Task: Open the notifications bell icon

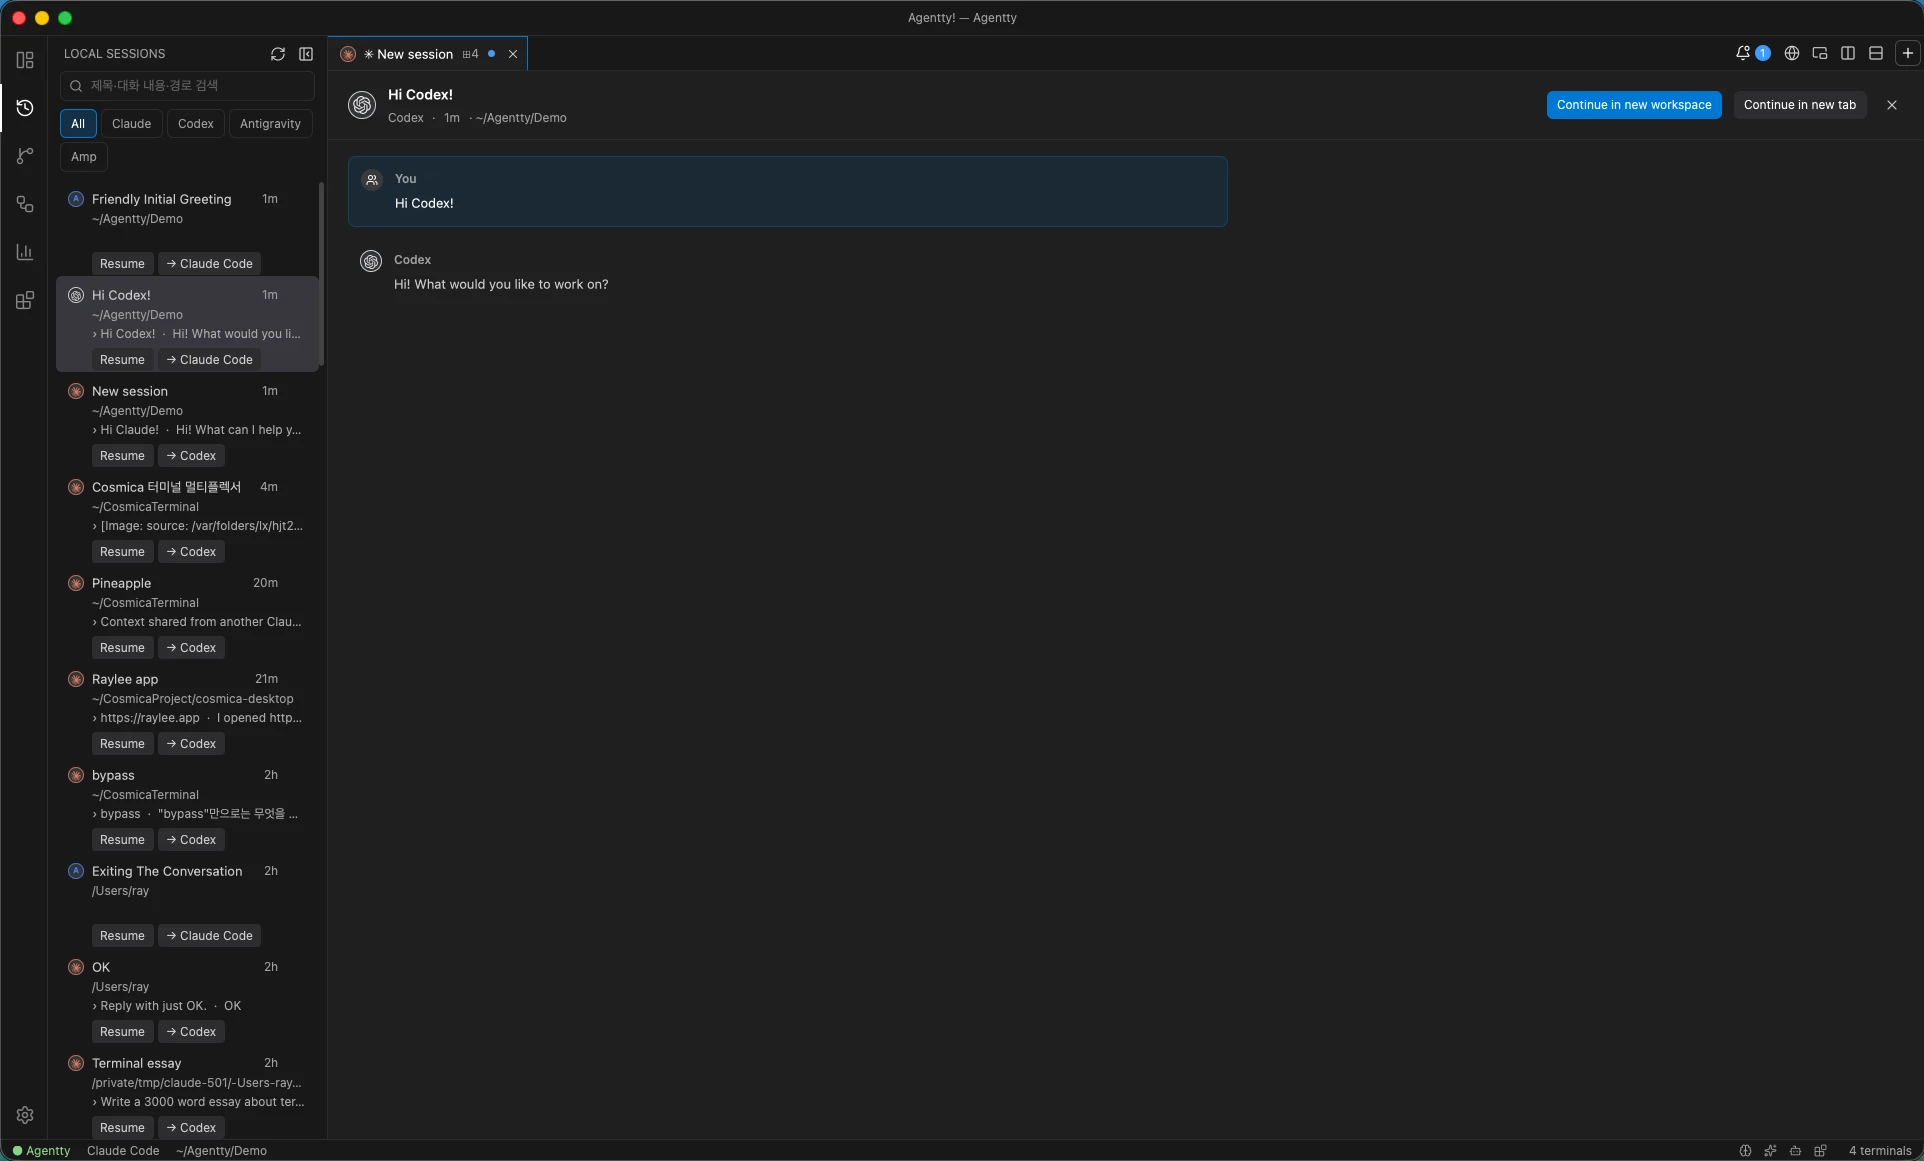Action: [1743, 53]
